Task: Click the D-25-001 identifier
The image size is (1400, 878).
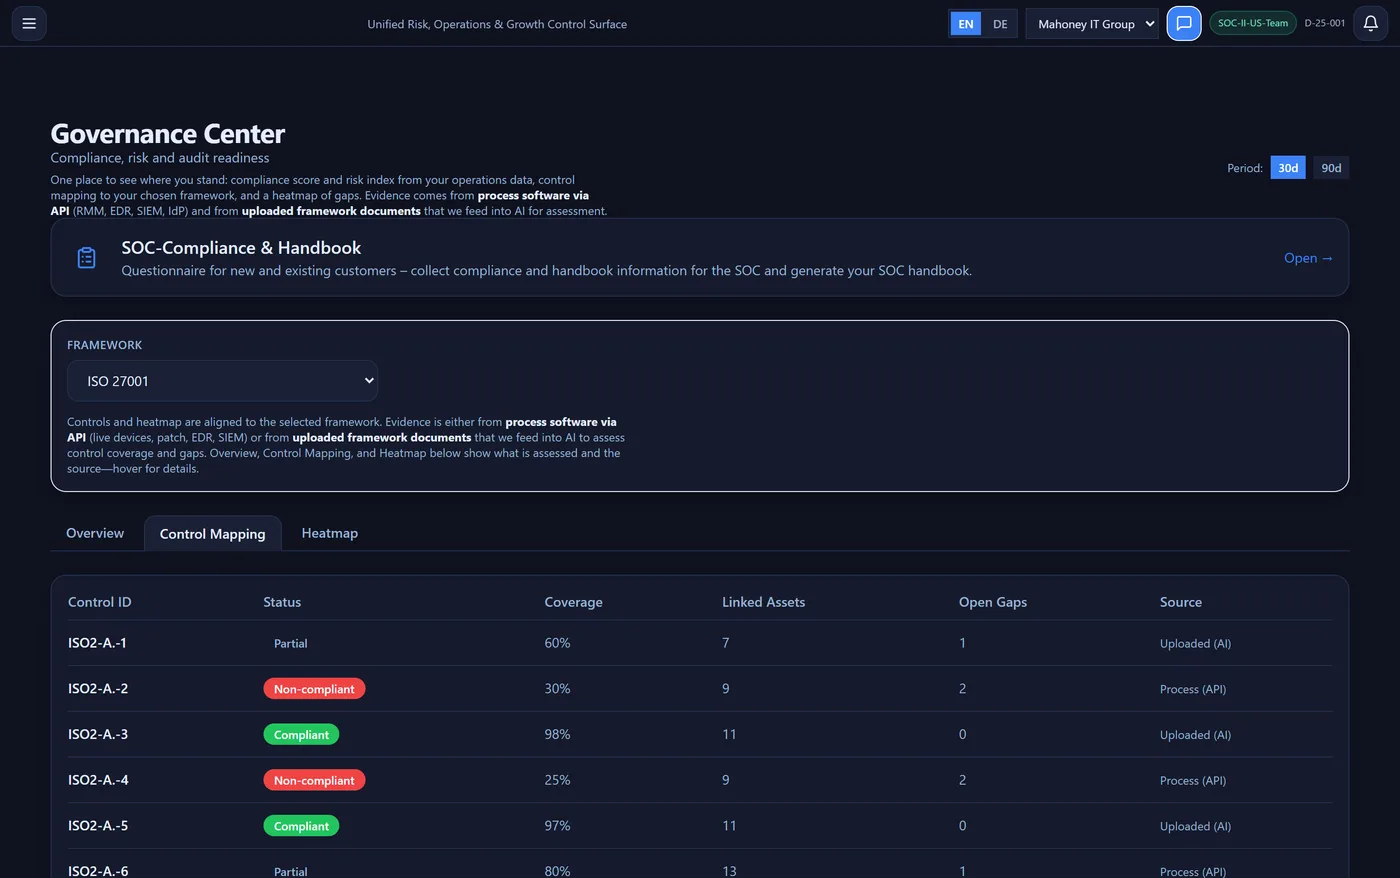Action: point(1325,22)
